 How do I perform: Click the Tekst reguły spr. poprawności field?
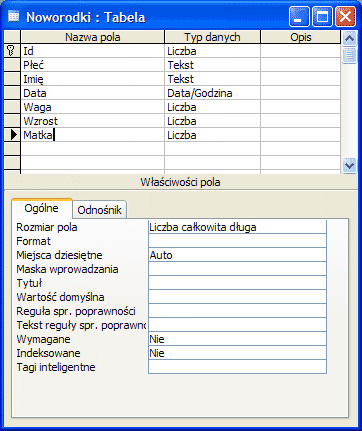tap(237, 325)
